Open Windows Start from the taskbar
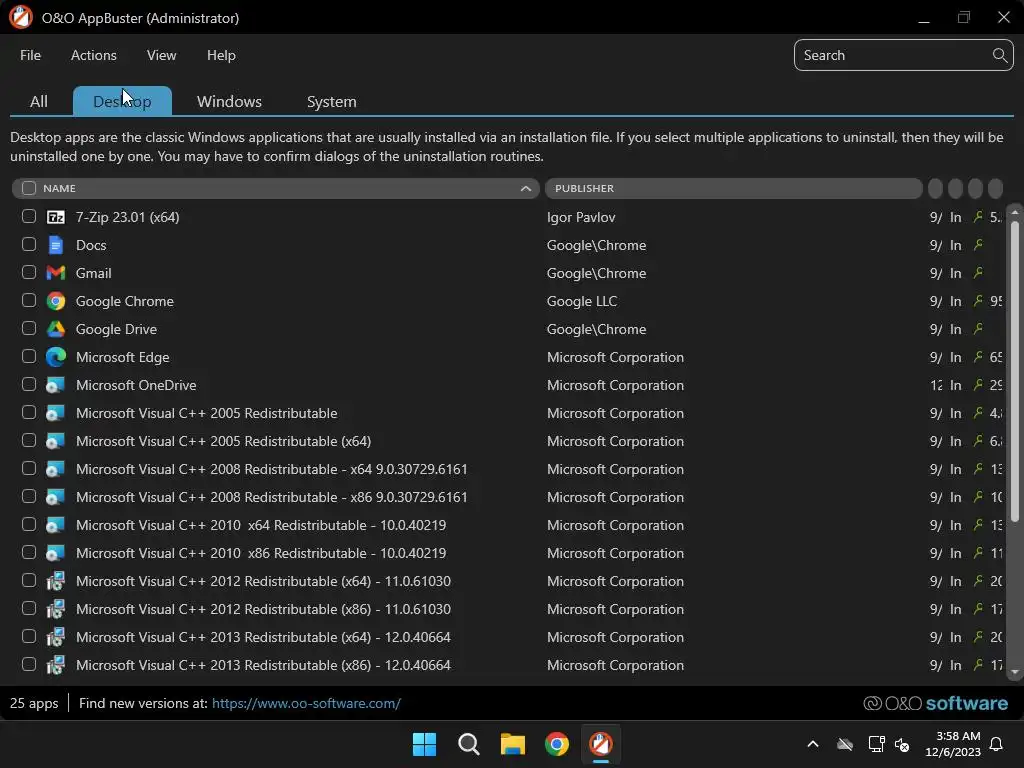Viewport: 1024px width, 768px height. tap(424, 744)
